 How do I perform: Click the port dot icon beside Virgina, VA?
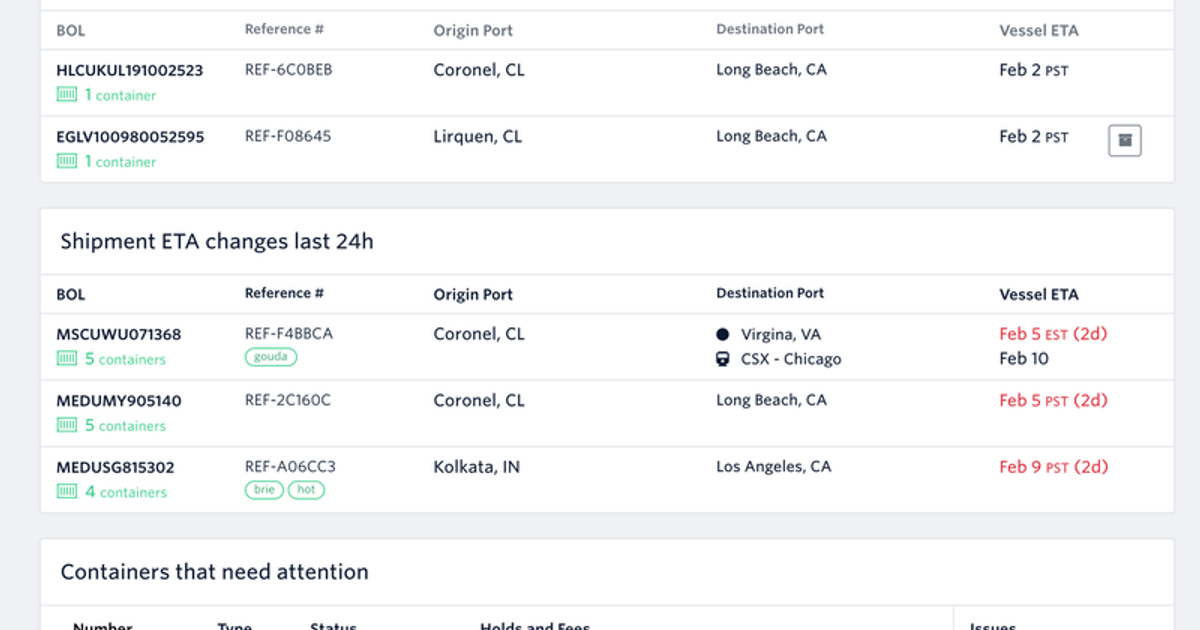pos(722,333)
